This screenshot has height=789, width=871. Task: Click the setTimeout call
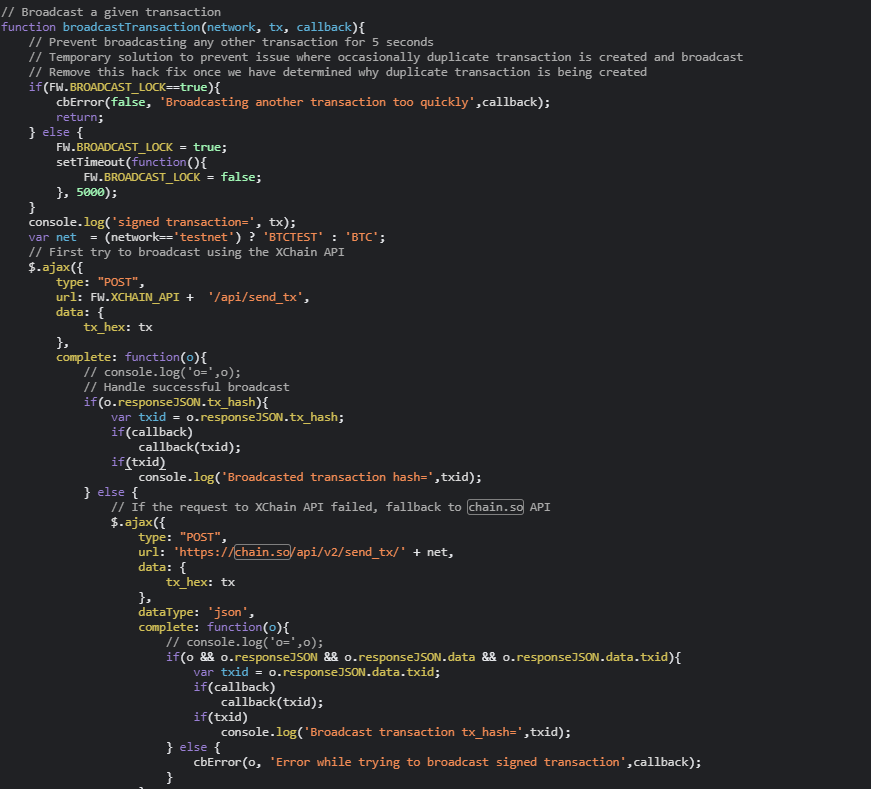coord(131,162)
